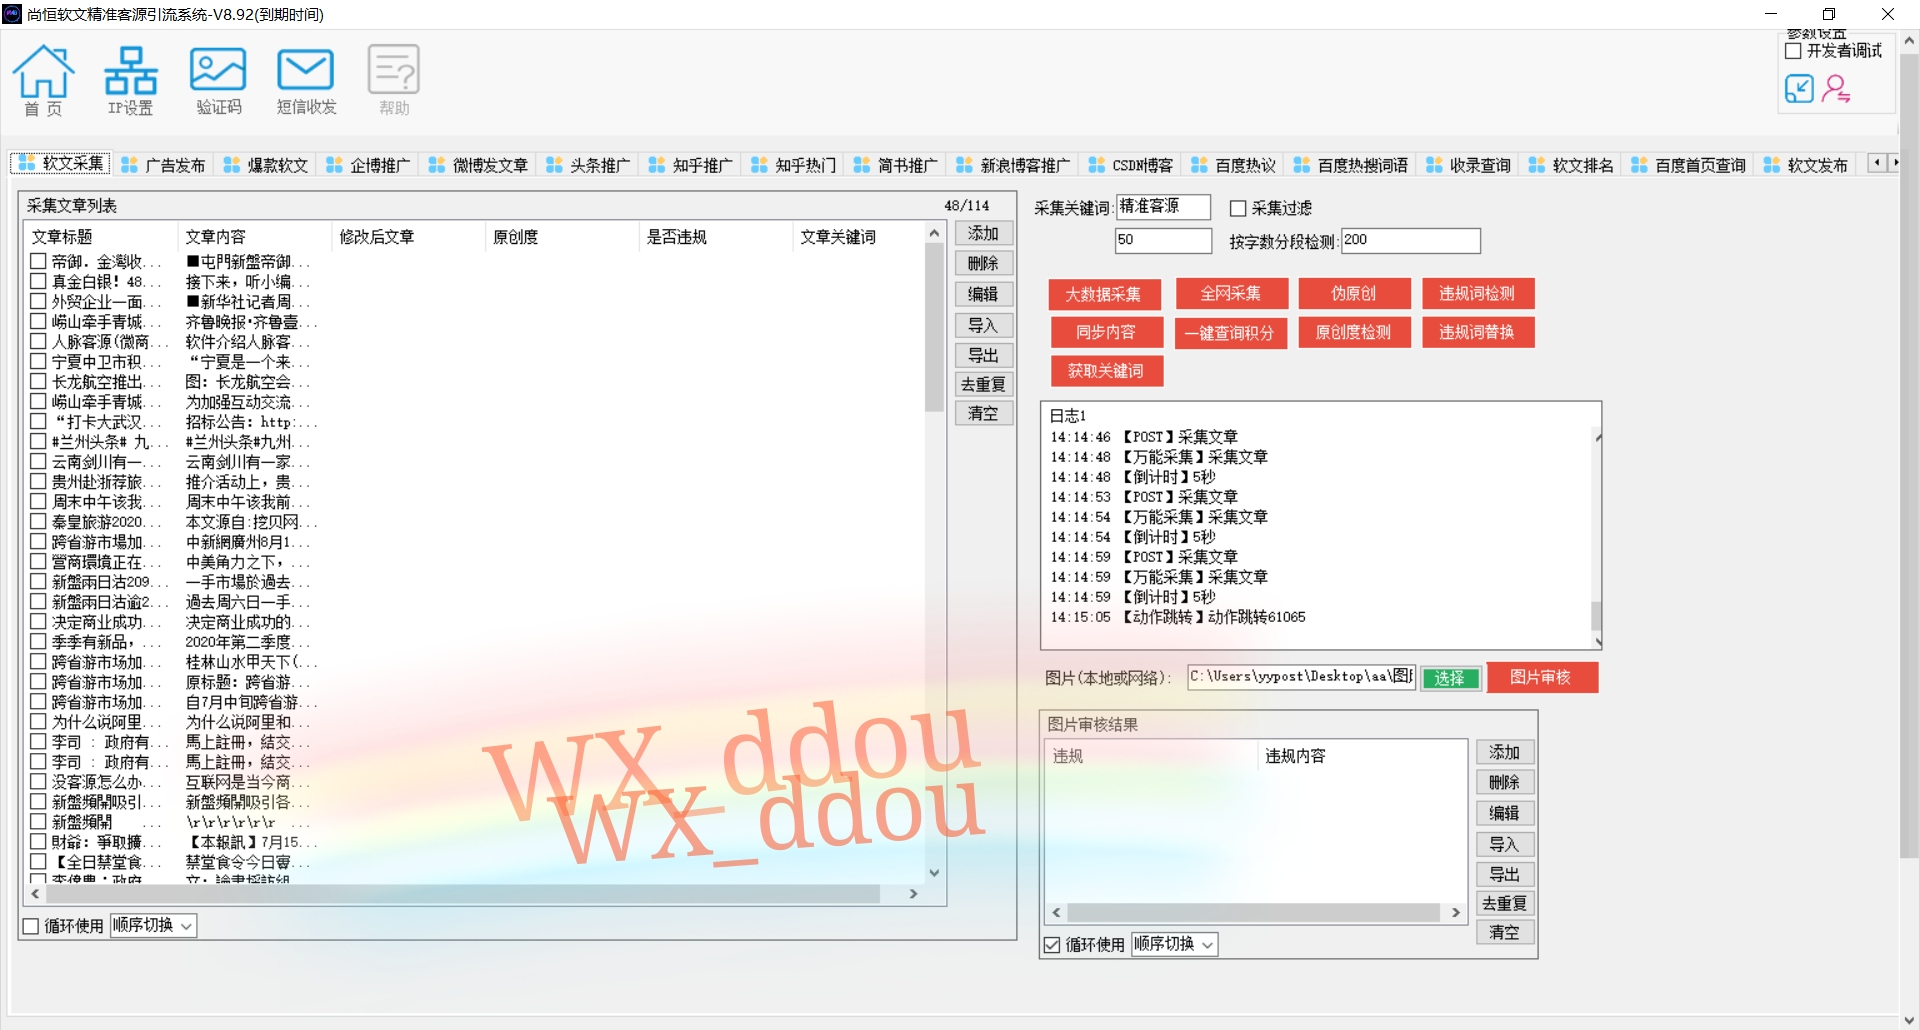Click the user account switch icon
1920x1030 pixels.
[1836, 89]
